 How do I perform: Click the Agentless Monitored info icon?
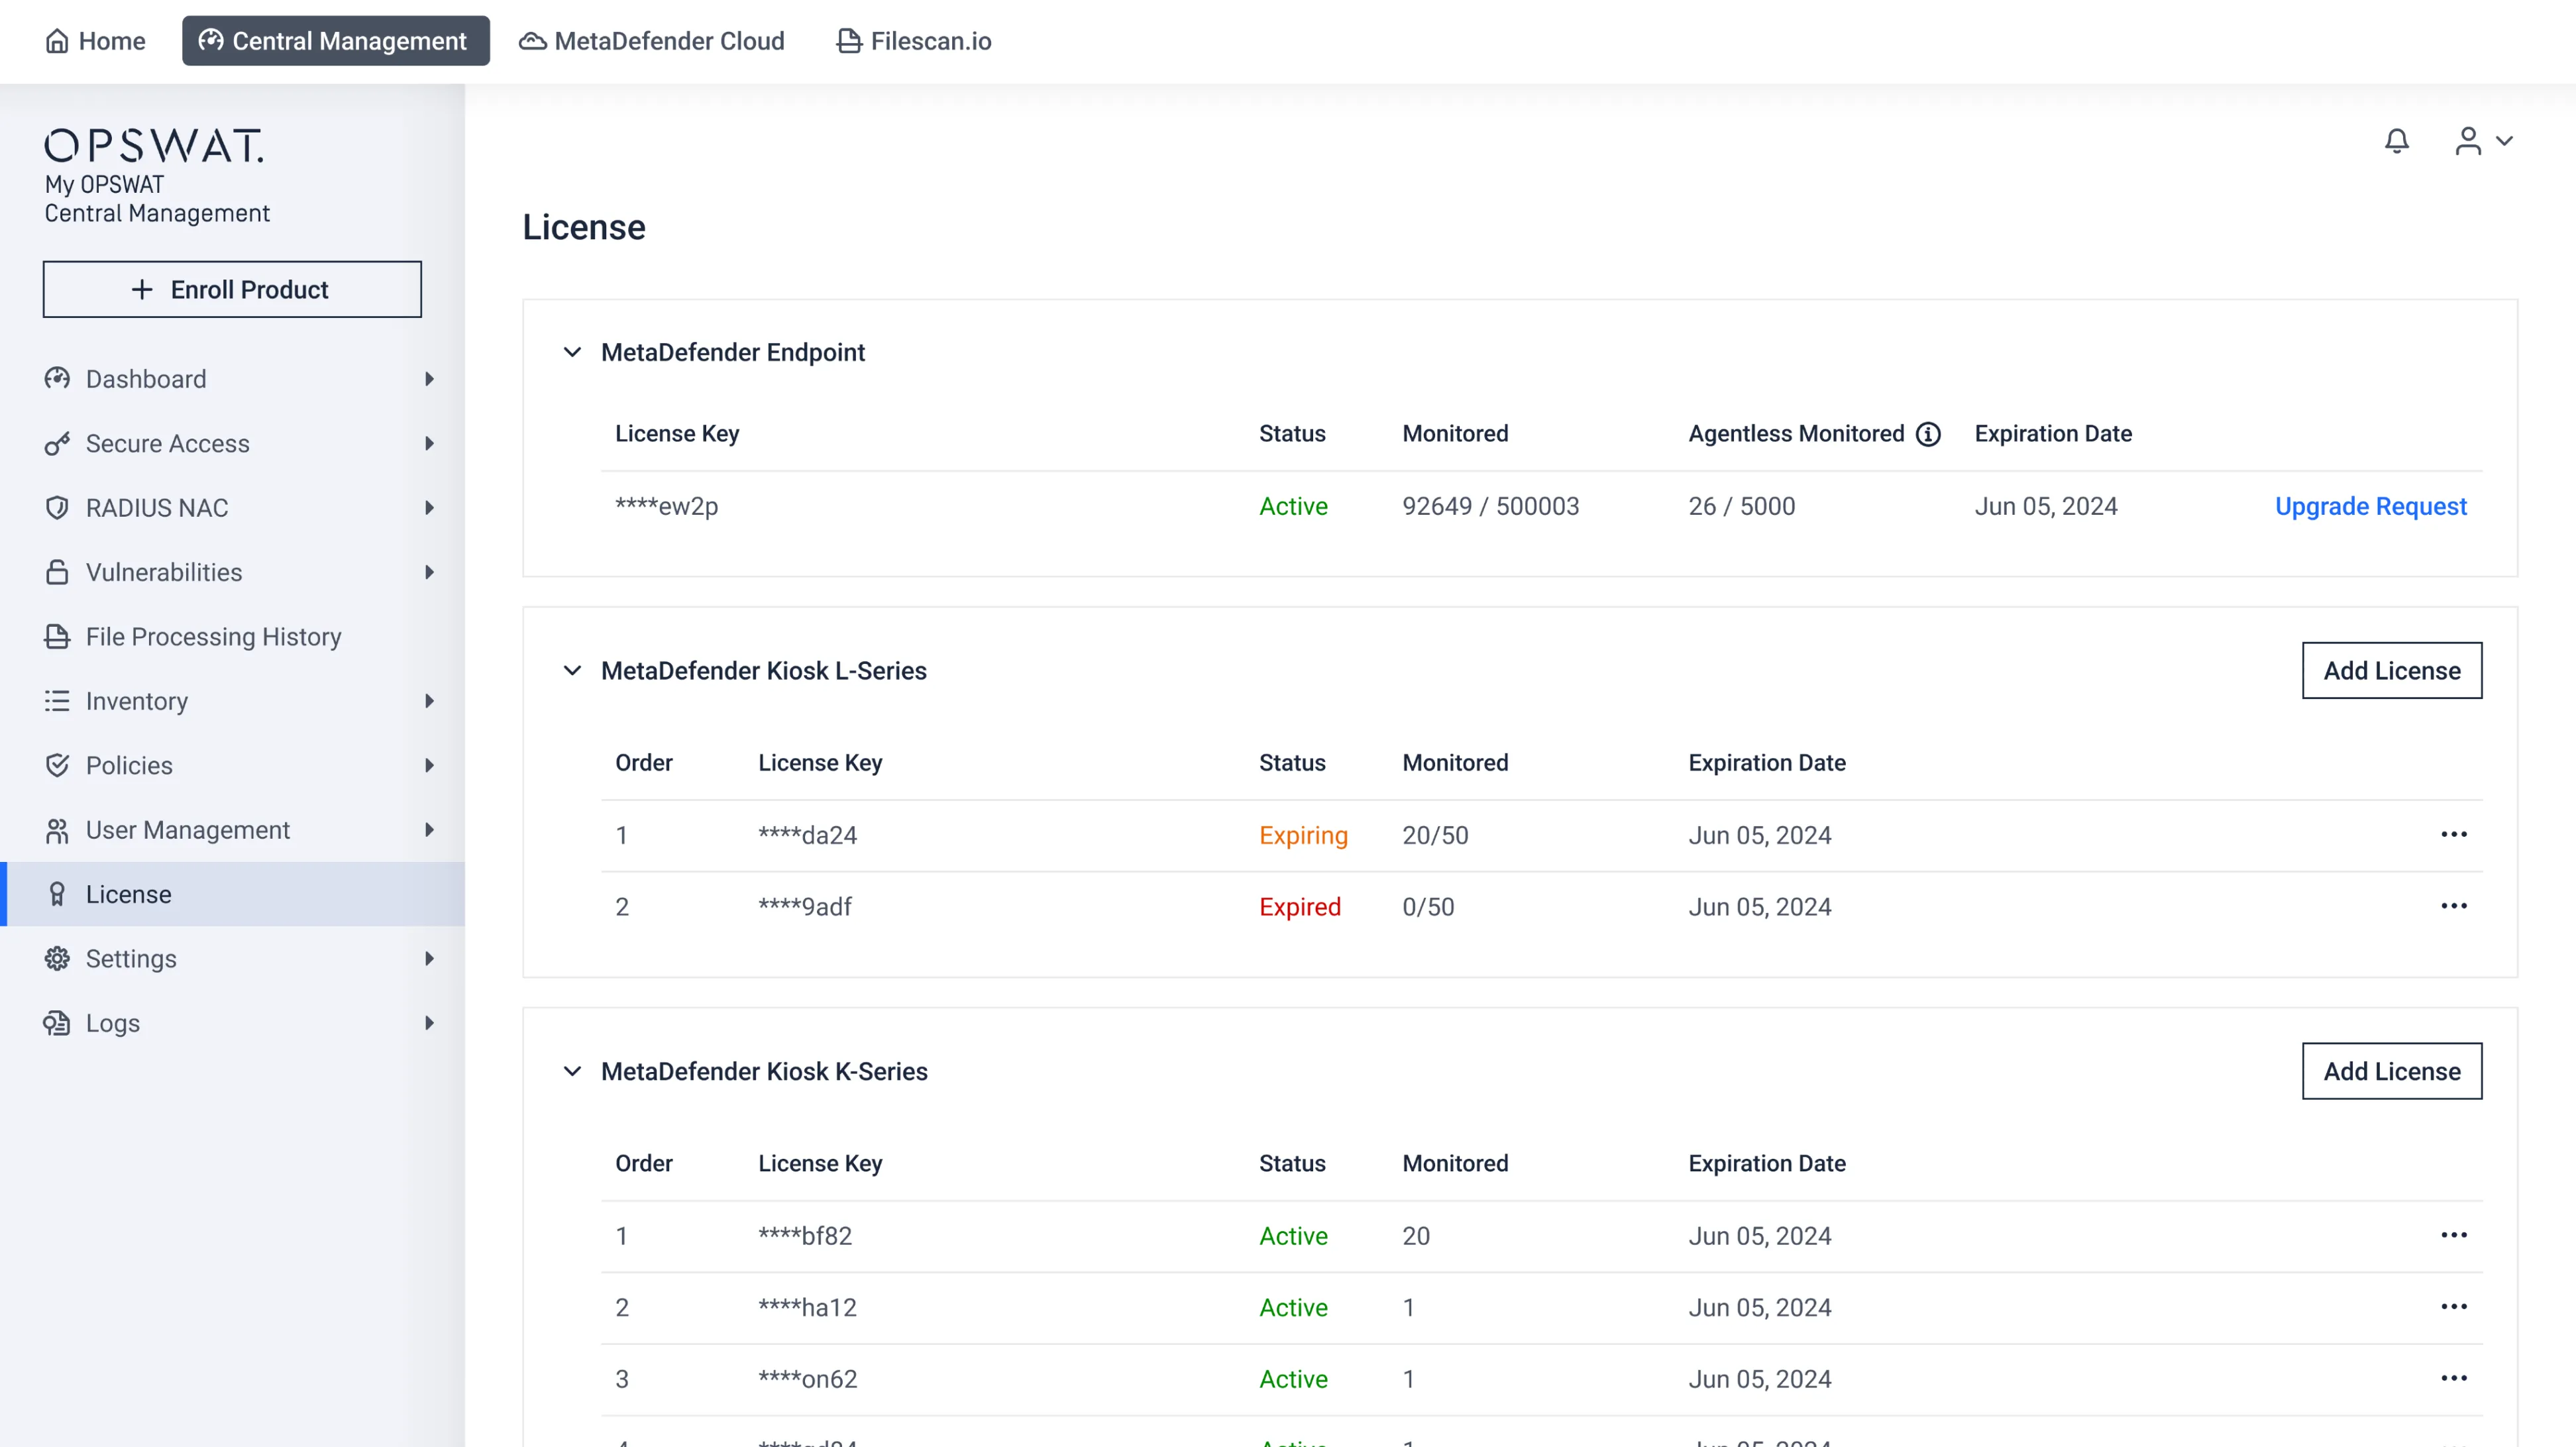click(1928, 434)
